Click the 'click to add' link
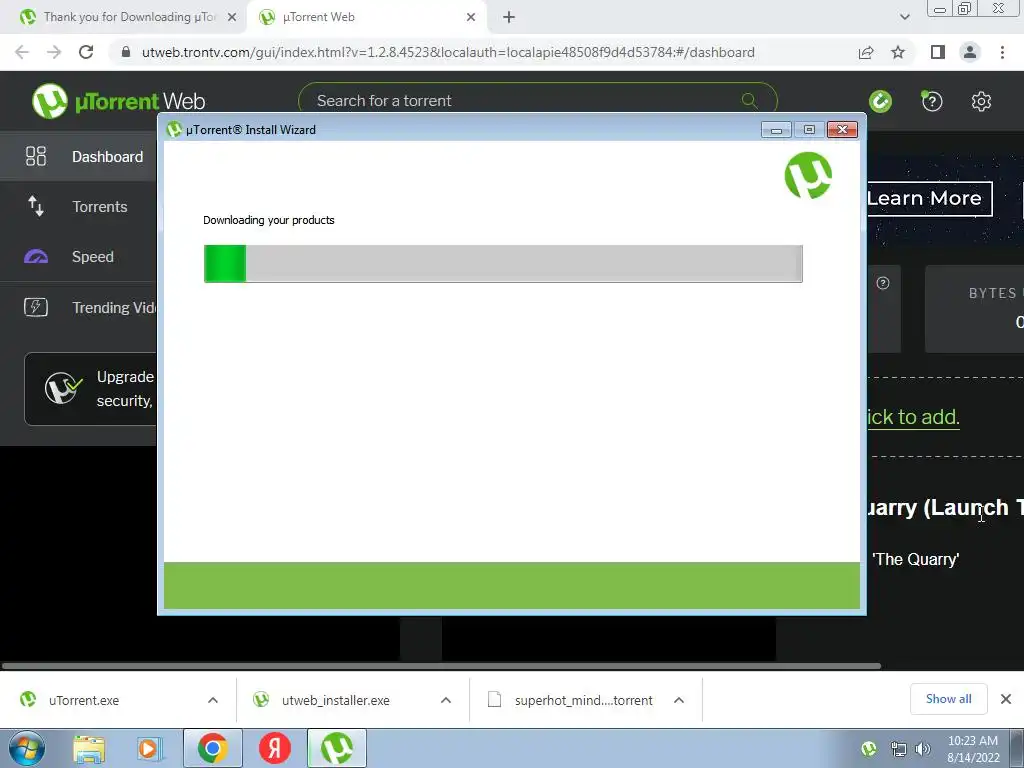This screenshot has width=1024, height=768. pyautogui.click(x=913, y=417)
